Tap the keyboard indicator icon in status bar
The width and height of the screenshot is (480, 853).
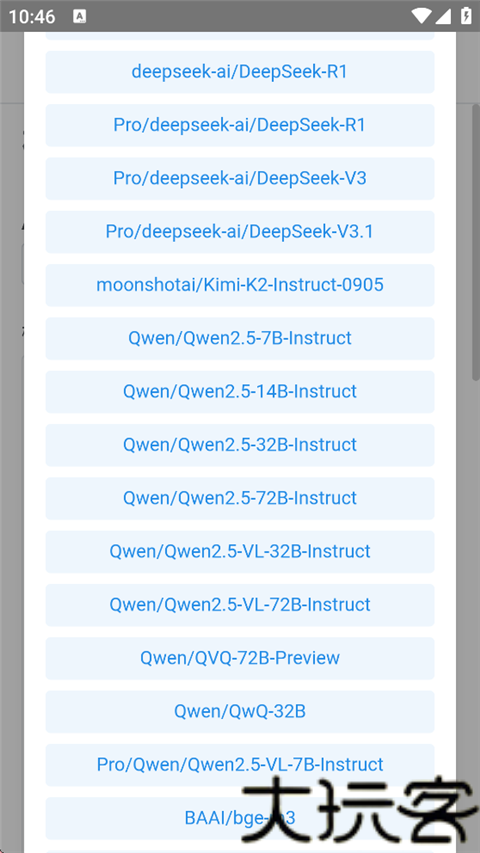tap(79, 16)
